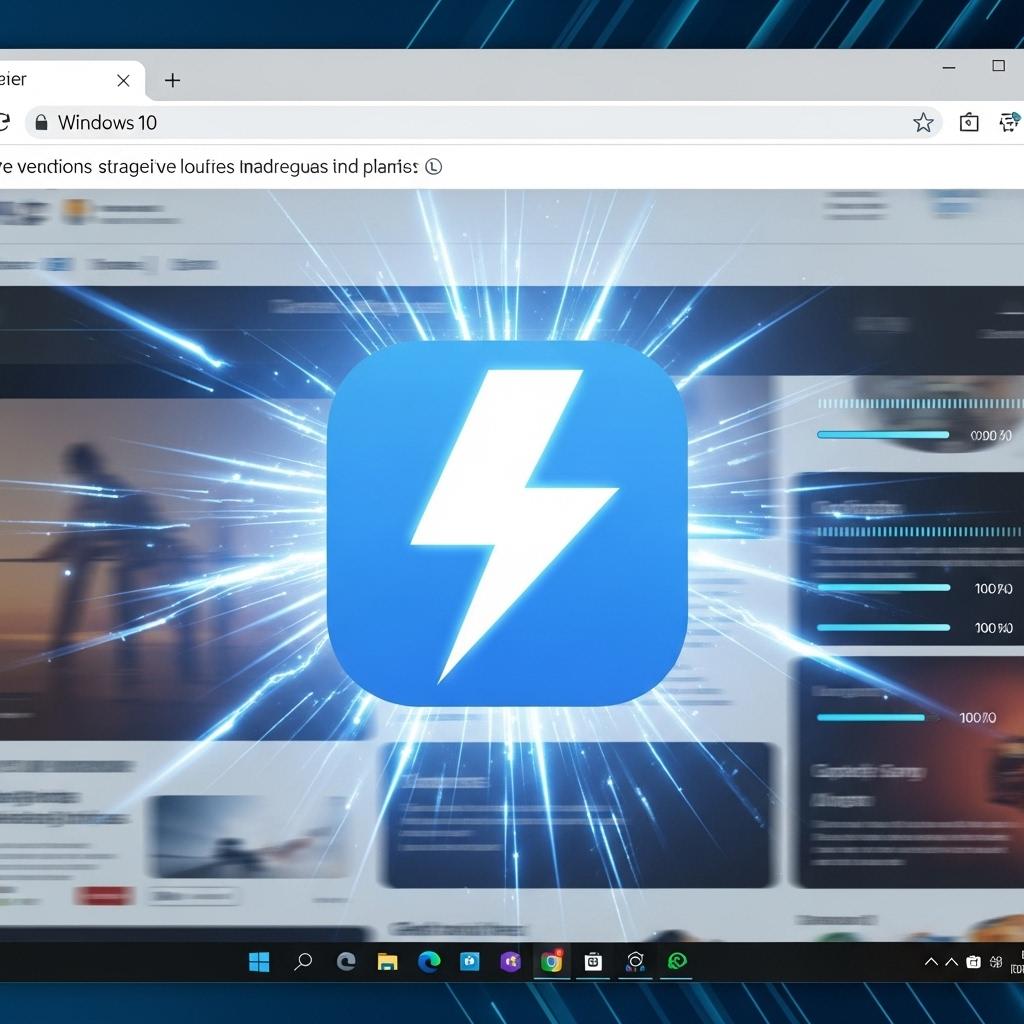Screen dimensions: 1024x1024
Task: Switch to the open browser tab
Action: 60,80
